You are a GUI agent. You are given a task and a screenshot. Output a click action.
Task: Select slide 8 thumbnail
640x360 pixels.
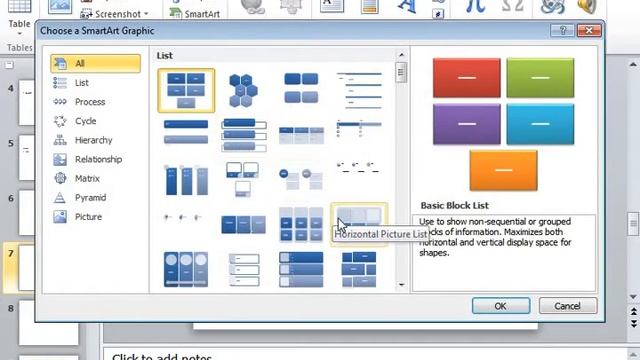point(48,323)
